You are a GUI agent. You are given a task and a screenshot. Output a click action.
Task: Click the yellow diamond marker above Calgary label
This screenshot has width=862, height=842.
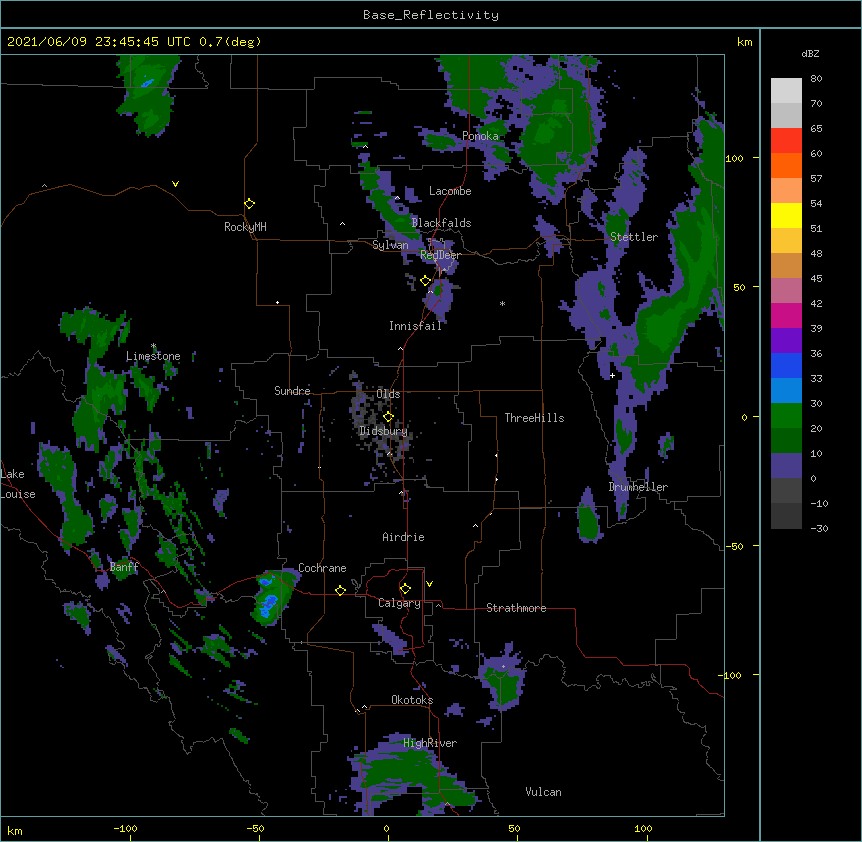coord(405,589)
